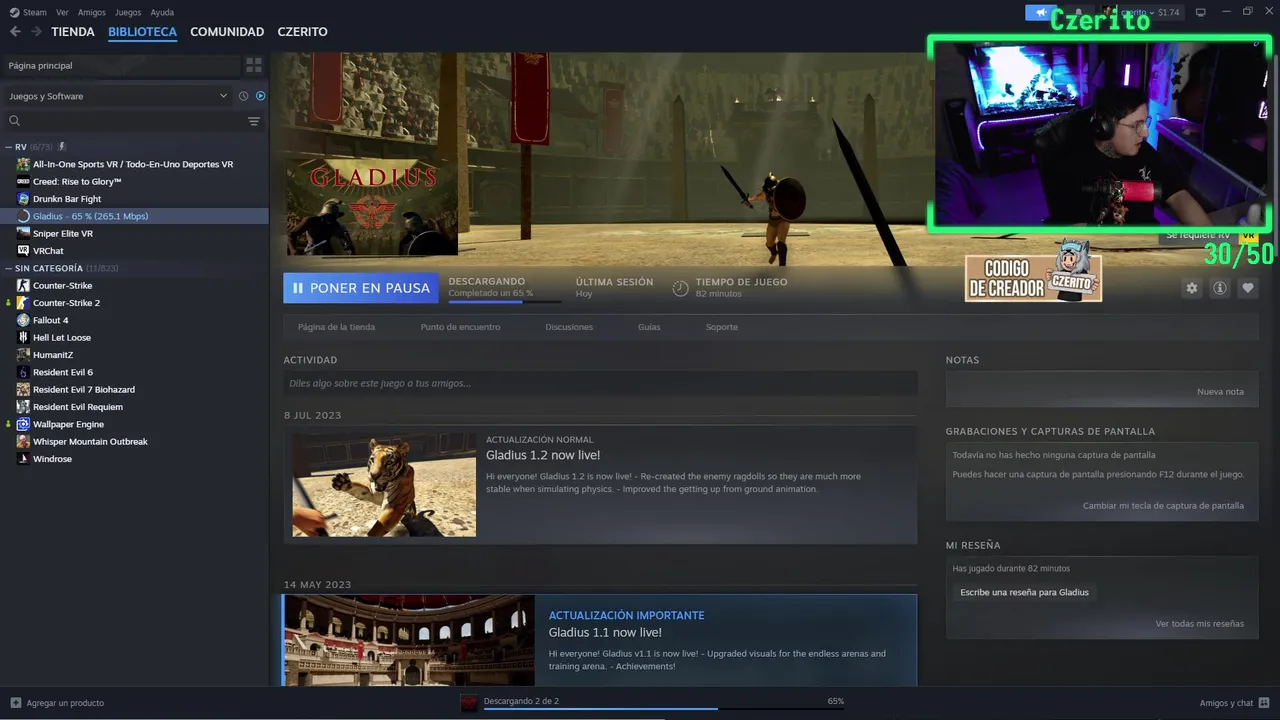Click Cambiar mi tecla de captura de pantalla
This screenshot has width=1280, height=720.
pyautogui.click(x=1163, y=506)
